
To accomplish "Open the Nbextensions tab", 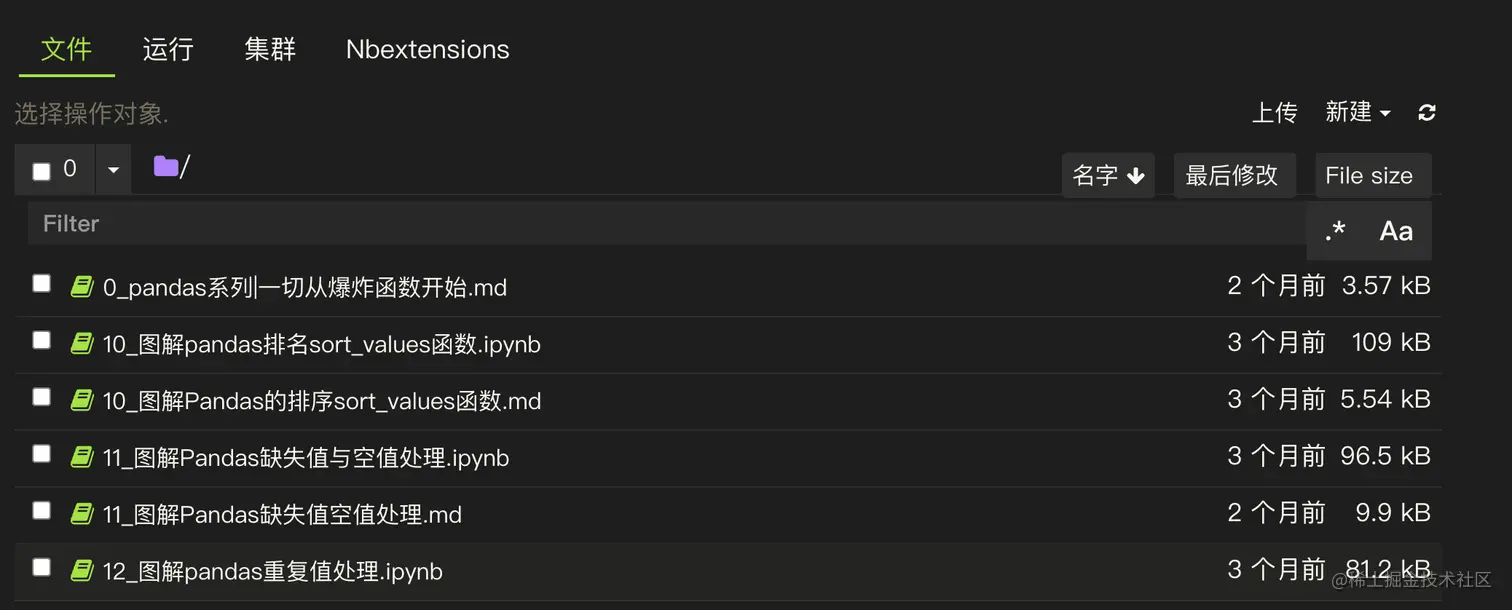I will click(428, 49).
